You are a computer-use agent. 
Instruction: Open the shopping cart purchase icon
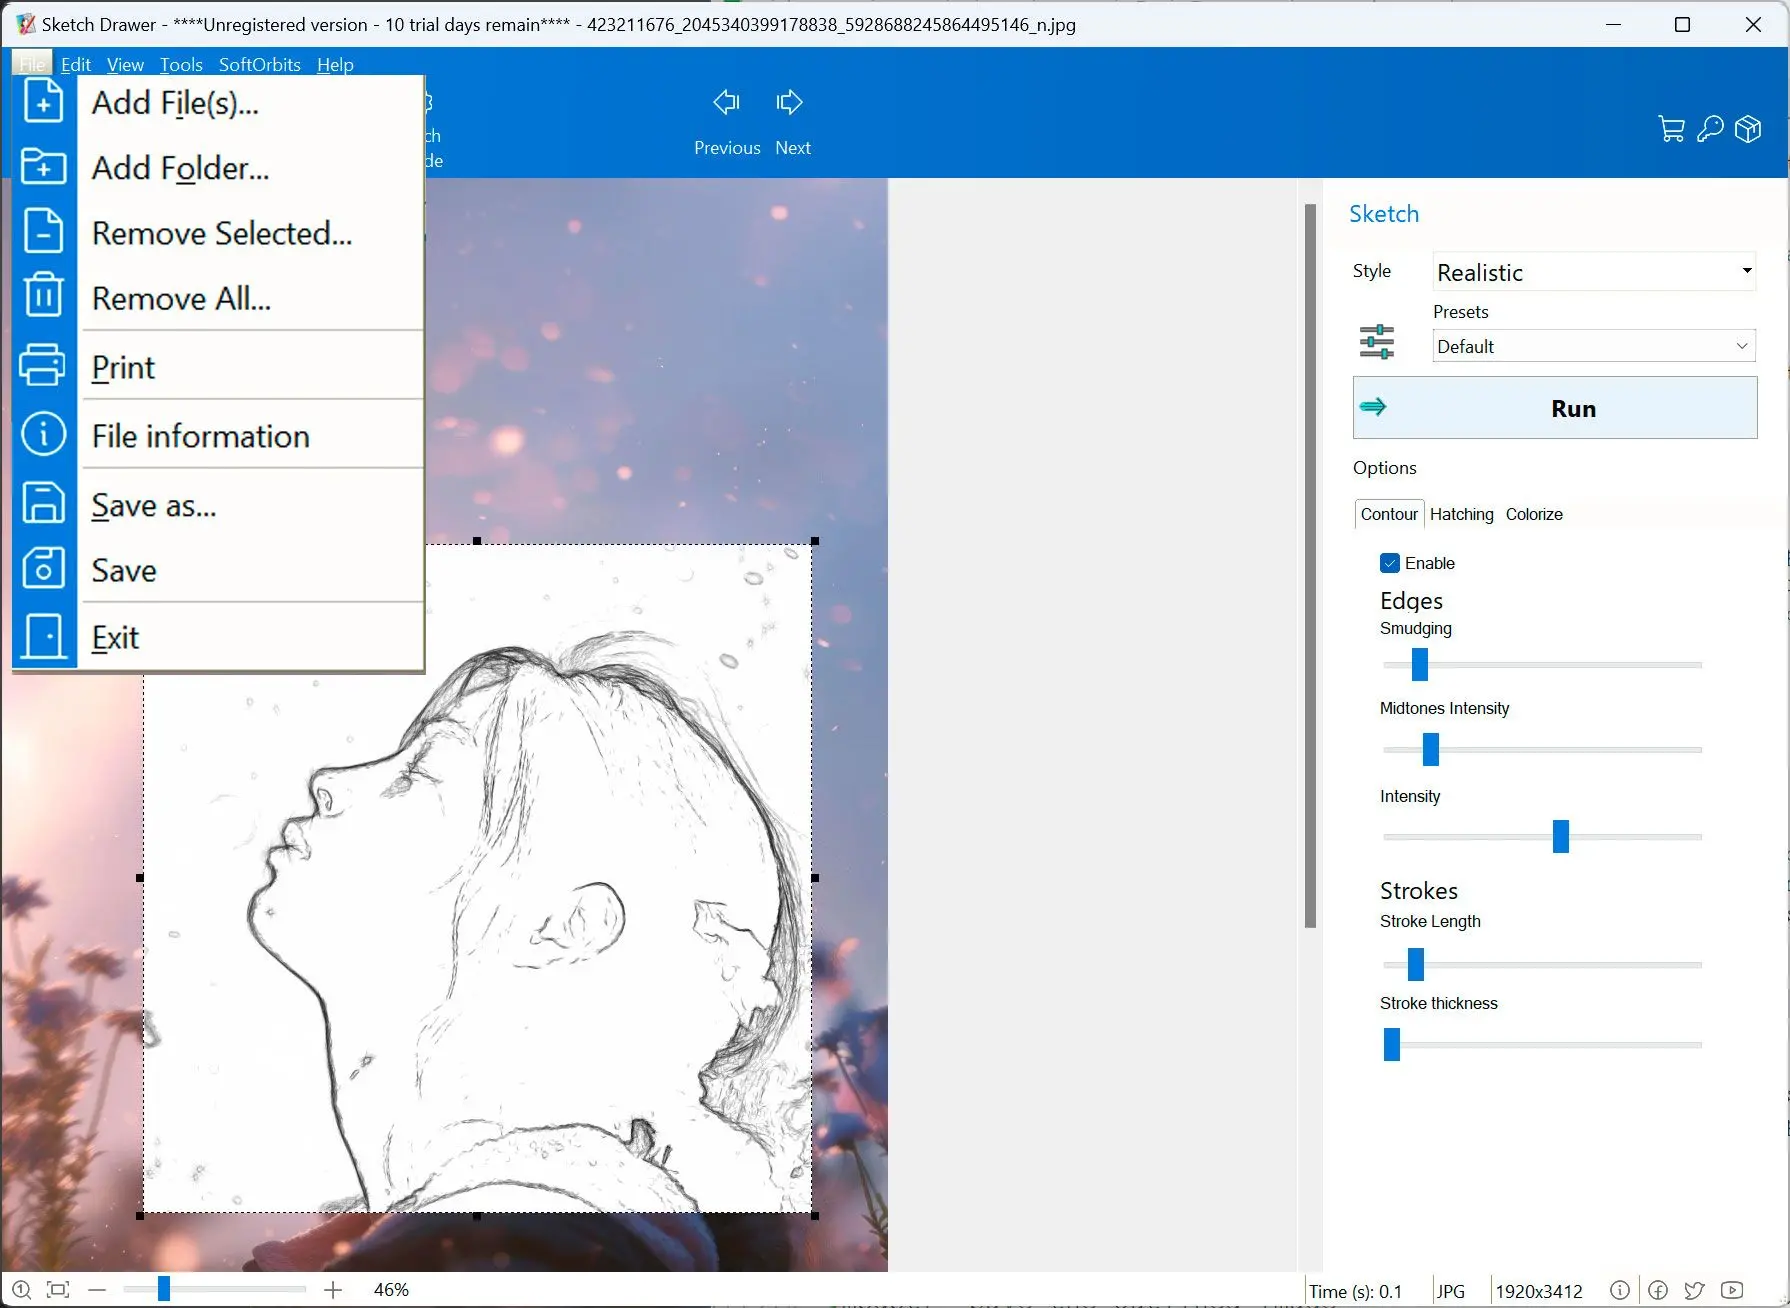(1671, 129)
